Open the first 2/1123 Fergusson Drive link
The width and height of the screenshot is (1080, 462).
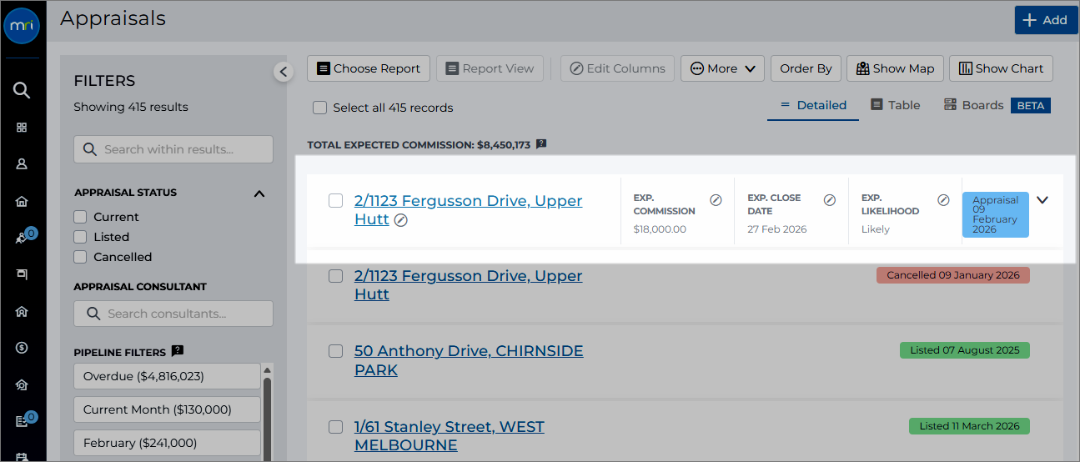468,210
